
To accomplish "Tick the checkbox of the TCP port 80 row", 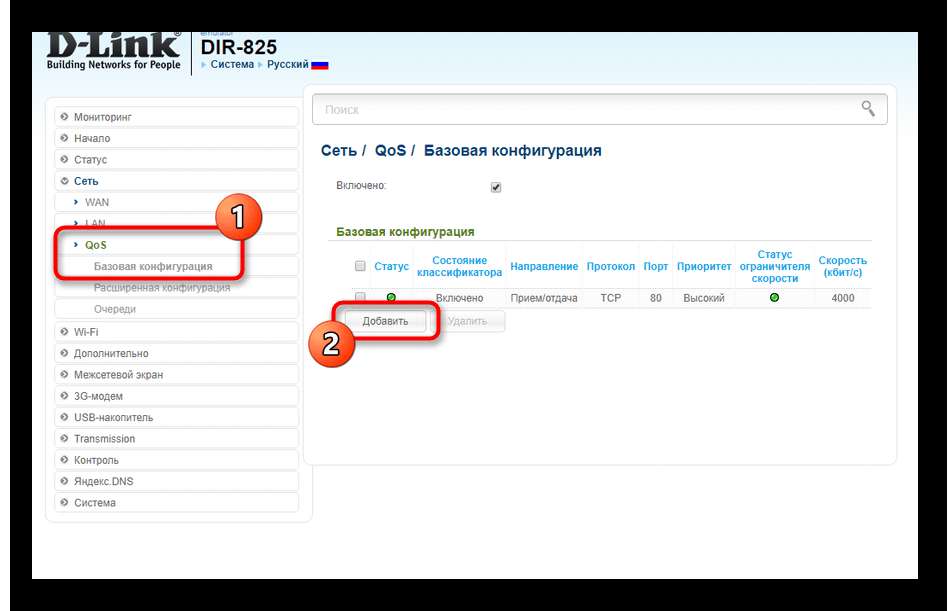I will coord(360,297).
